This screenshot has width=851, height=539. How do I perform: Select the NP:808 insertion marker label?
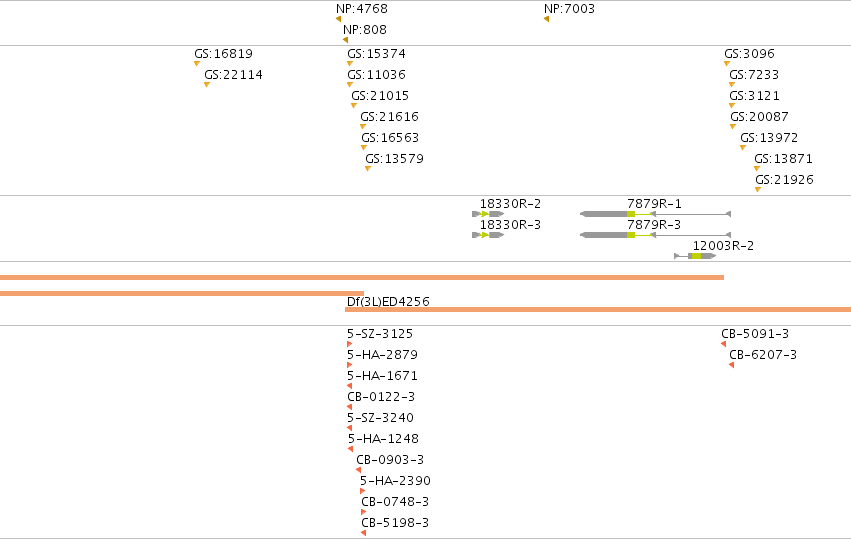coord(365,30)
